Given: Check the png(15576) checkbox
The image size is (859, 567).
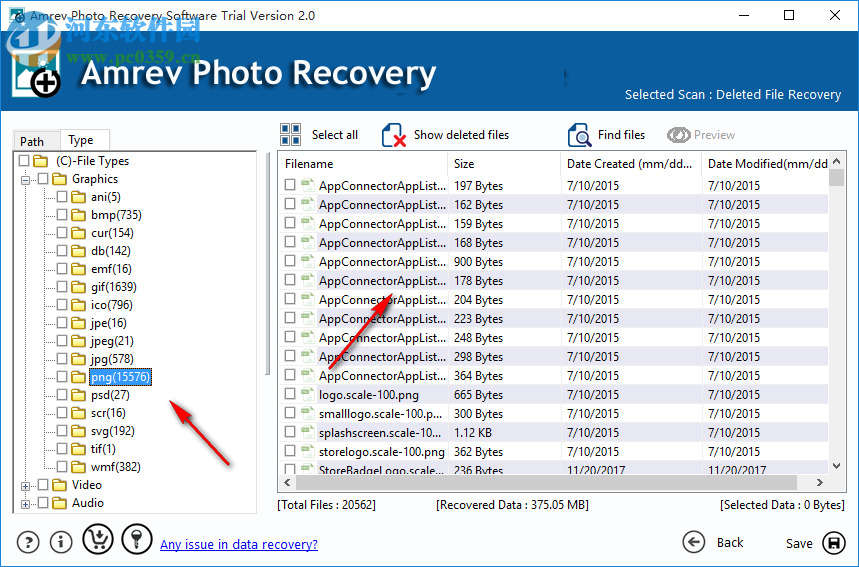Looking at the screenshot, I should tap(62, 376).
